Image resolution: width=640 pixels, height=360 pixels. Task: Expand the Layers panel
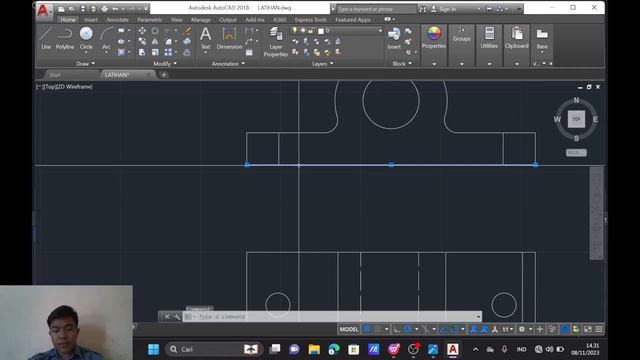coord(322,64)
